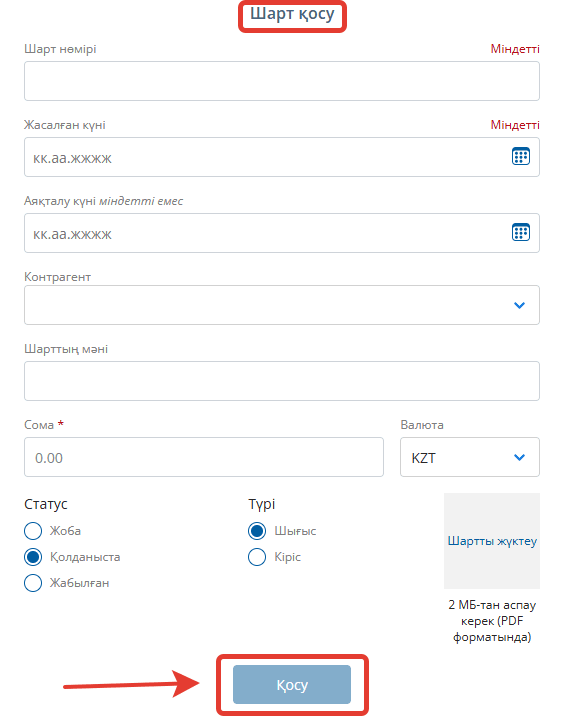Choose Шығыс as contract type
The image size is (578, 725).
pyautogui.click(x=257, y=531)
